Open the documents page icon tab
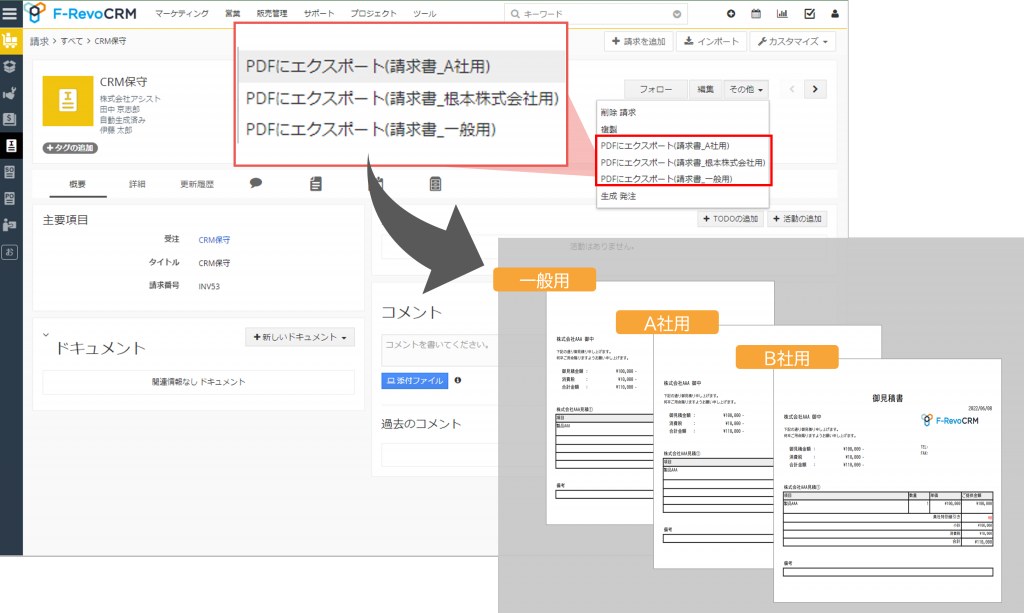The image size is (1024, 613). (x=316, y=184)
